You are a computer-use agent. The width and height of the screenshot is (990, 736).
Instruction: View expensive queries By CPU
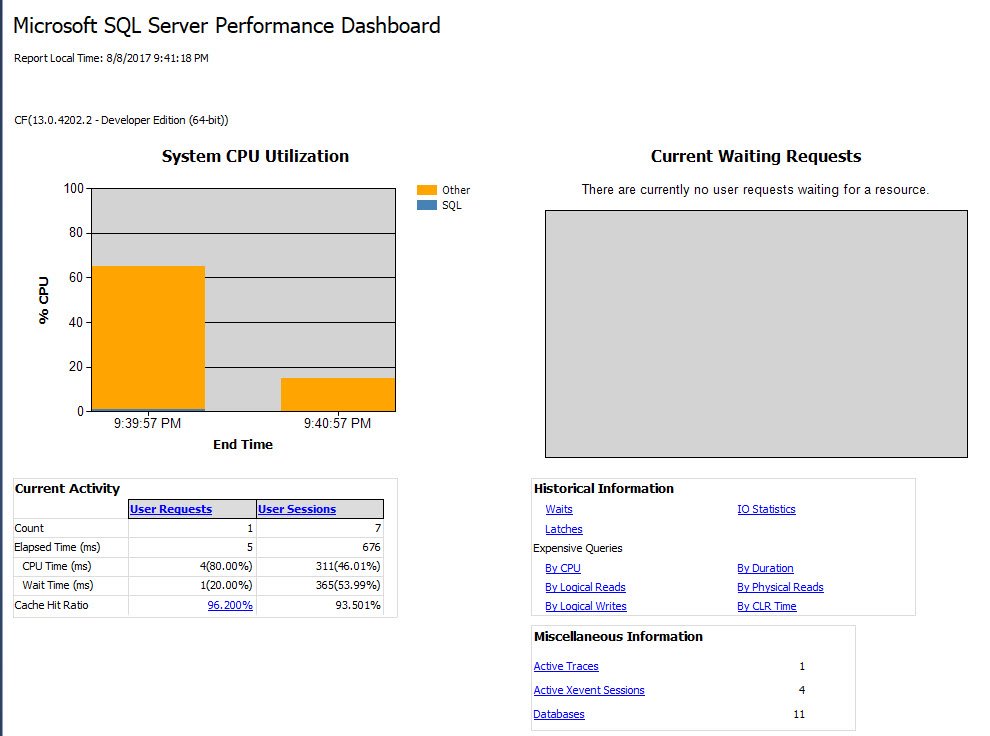pos(563,568)
